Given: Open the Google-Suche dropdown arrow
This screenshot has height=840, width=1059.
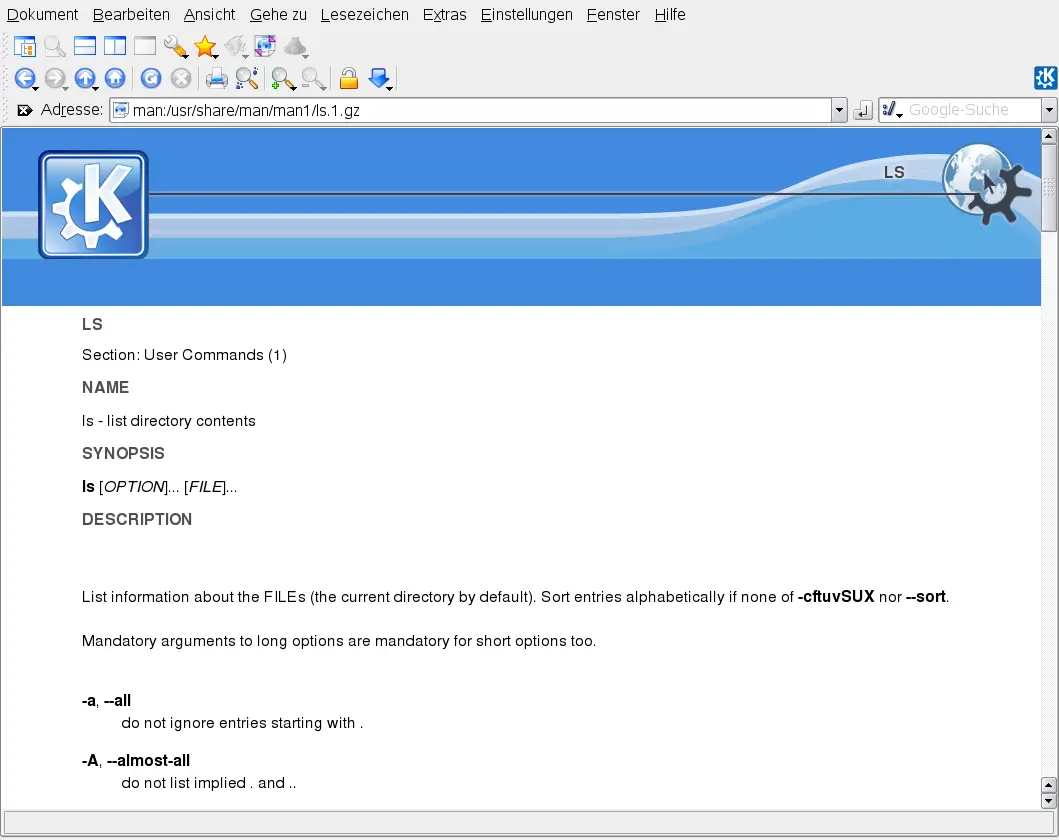Looking at the screenshot, I should point(1049,110).
